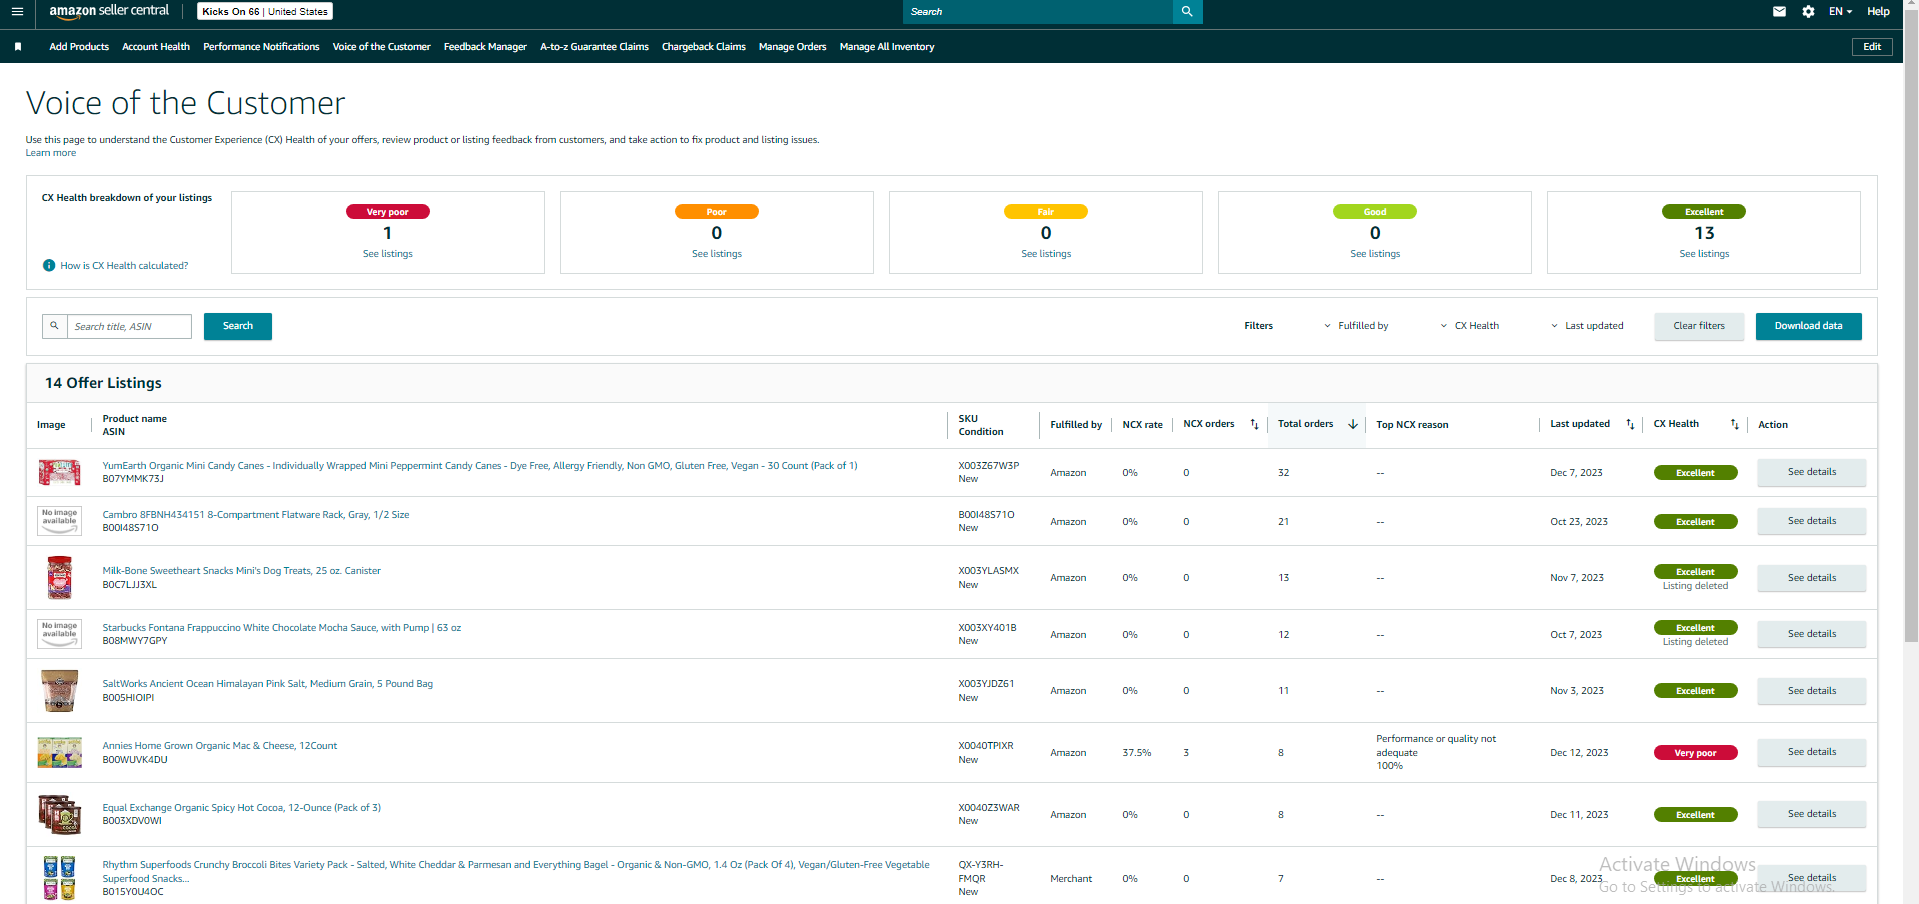Open Manage All Inventory
The height and width of the screenshot is (904, 1919).
click(x=887, y=47)
